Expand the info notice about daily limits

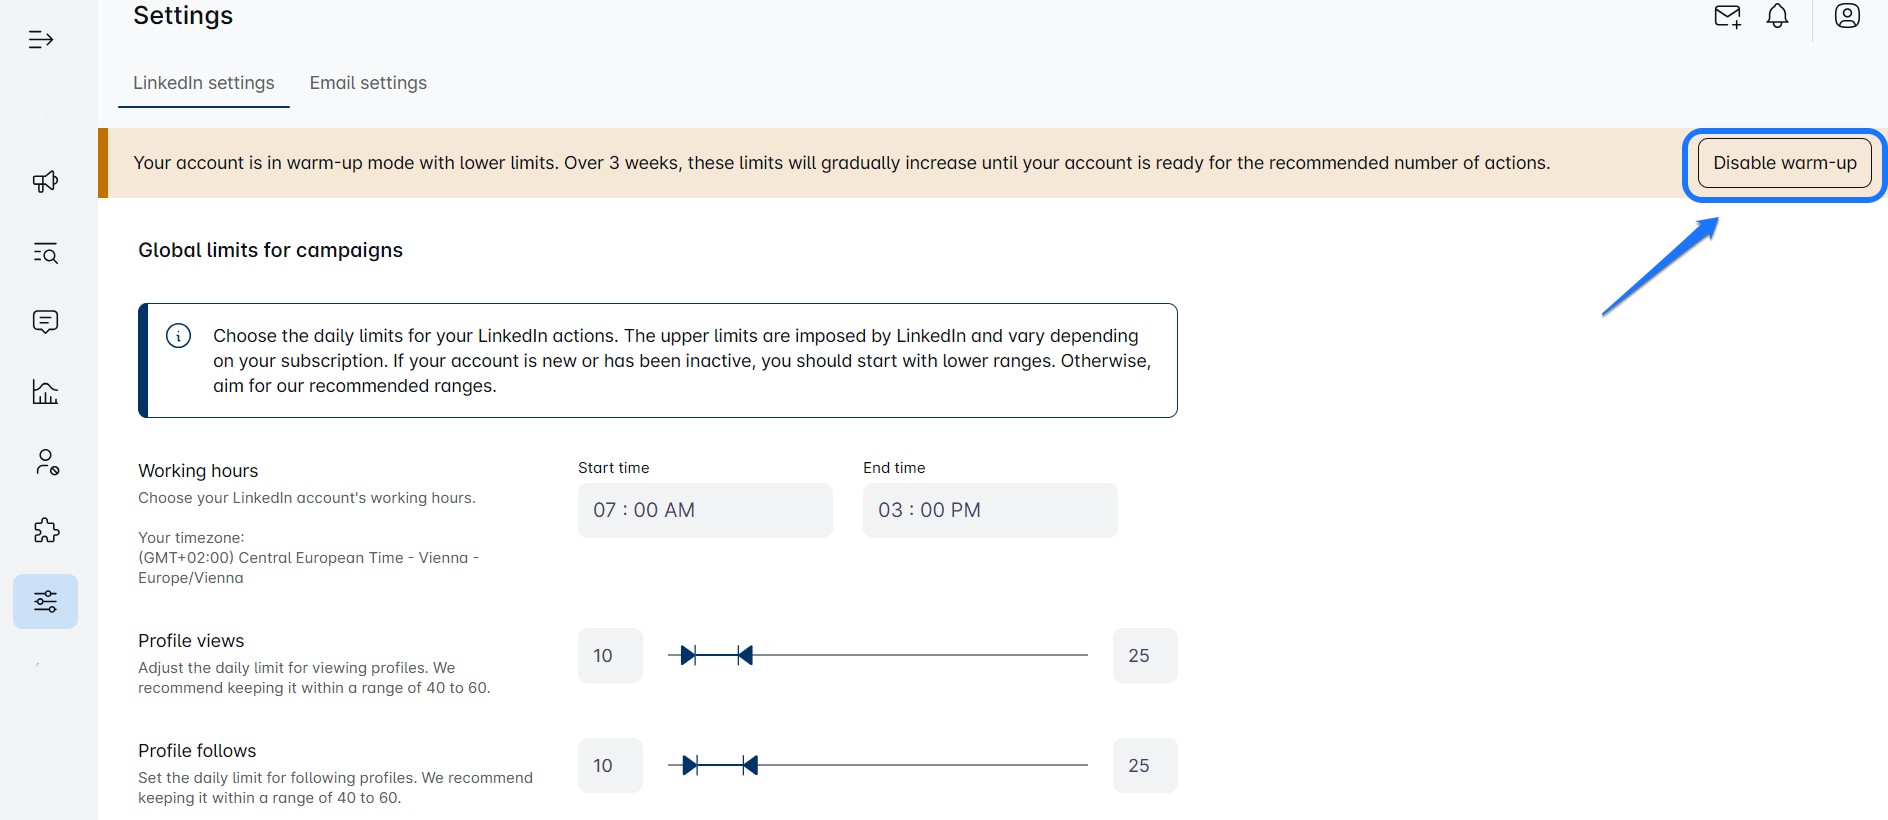click(178, 337)
